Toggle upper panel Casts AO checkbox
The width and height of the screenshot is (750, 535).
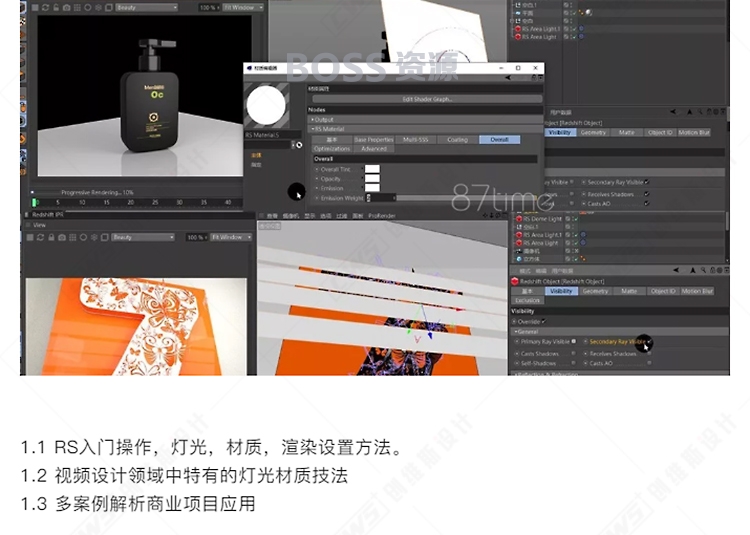pos(647,203)
